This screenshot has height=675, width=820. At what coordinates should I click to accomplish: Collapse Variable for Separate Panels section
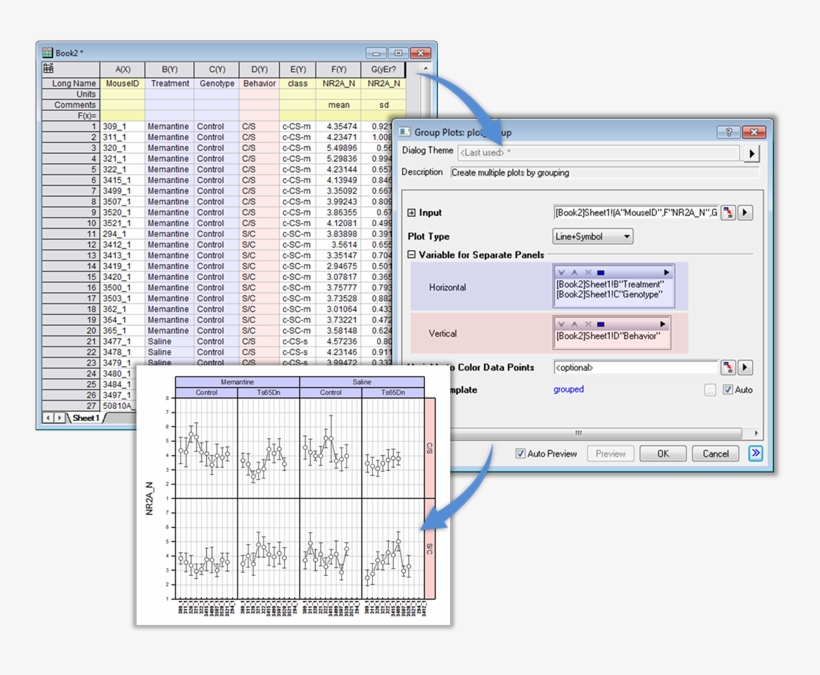412,255
